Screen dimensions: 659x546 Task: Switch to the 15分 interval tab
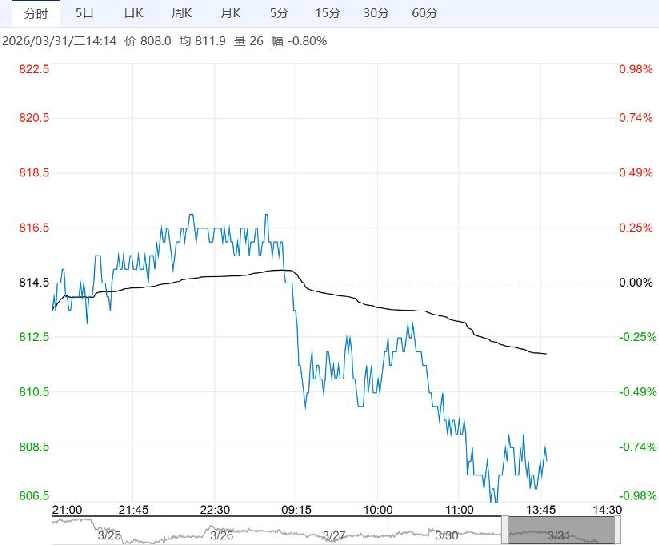327,13
